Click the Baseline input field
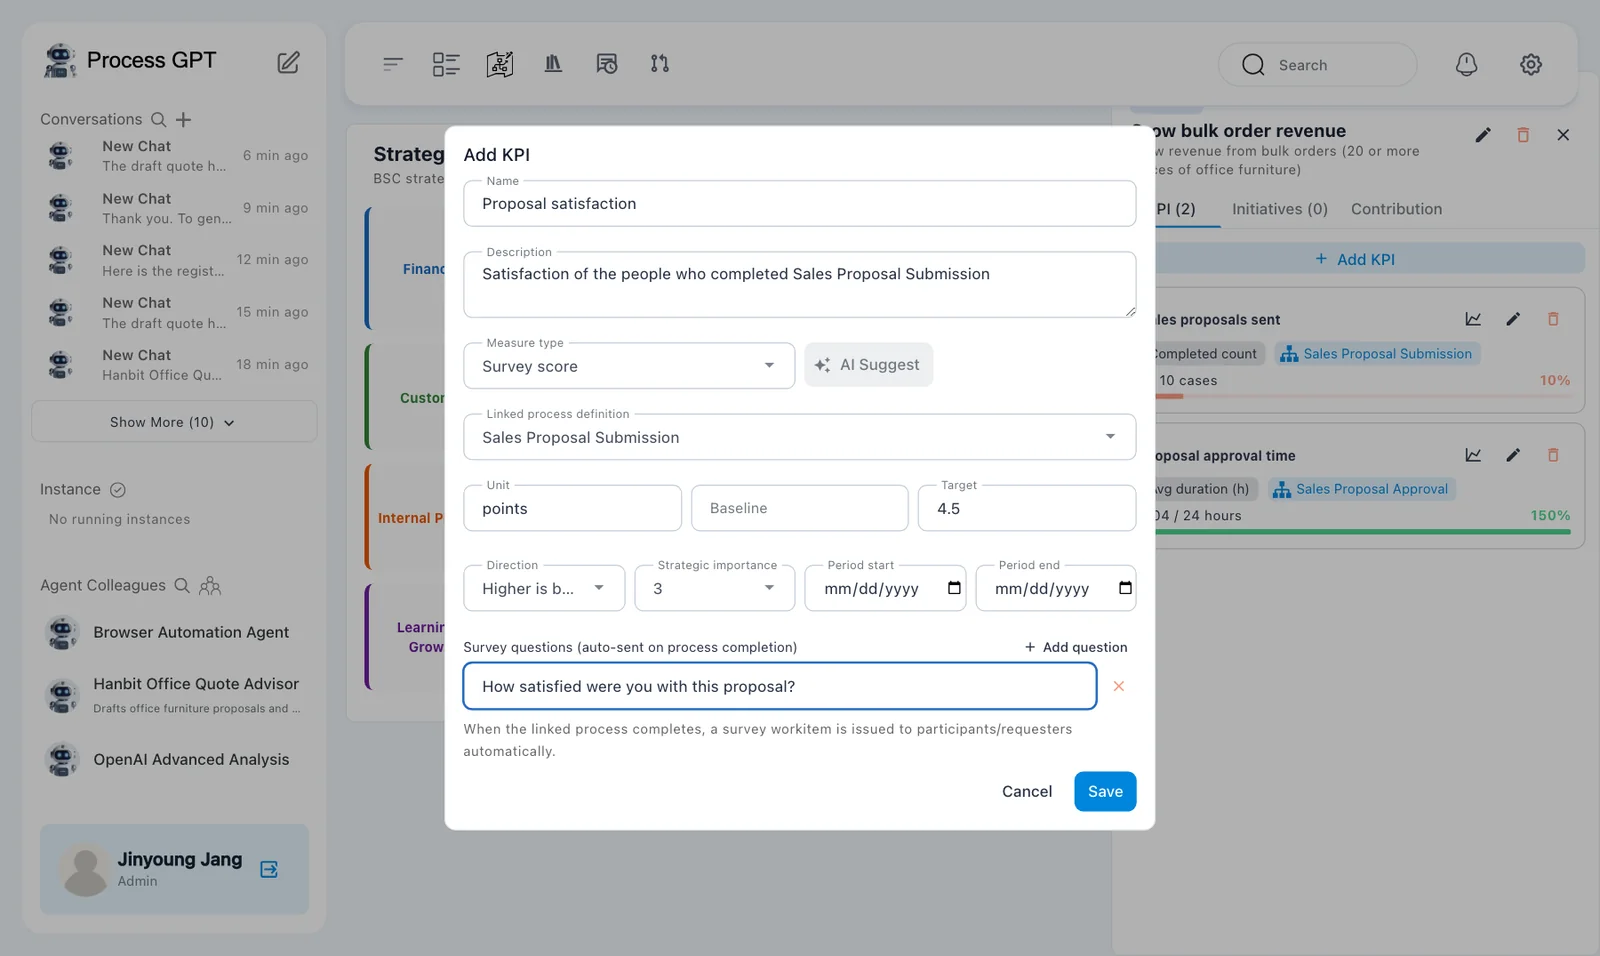 [x=800, y=508]
